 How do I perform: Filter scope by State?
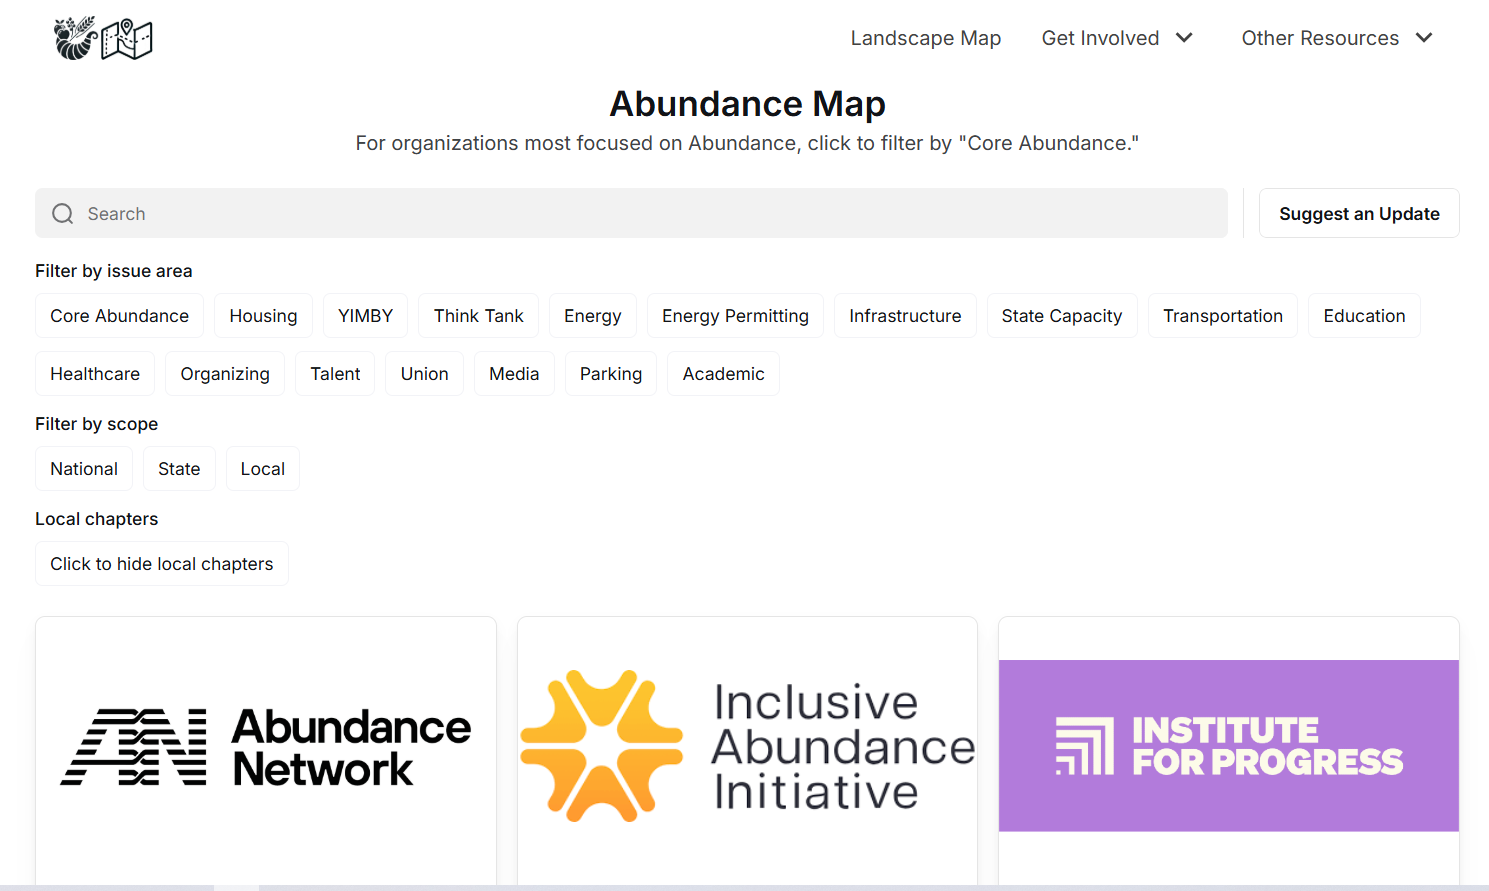[179, 469]
